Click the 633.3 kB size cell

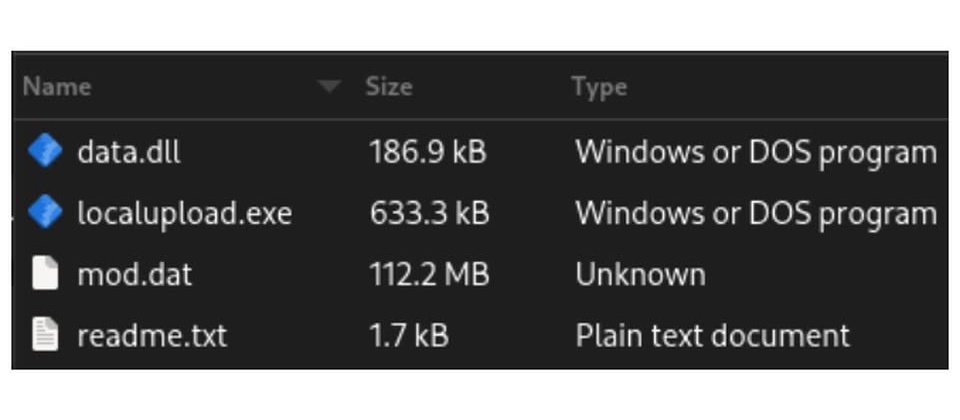tap(429, 212)
